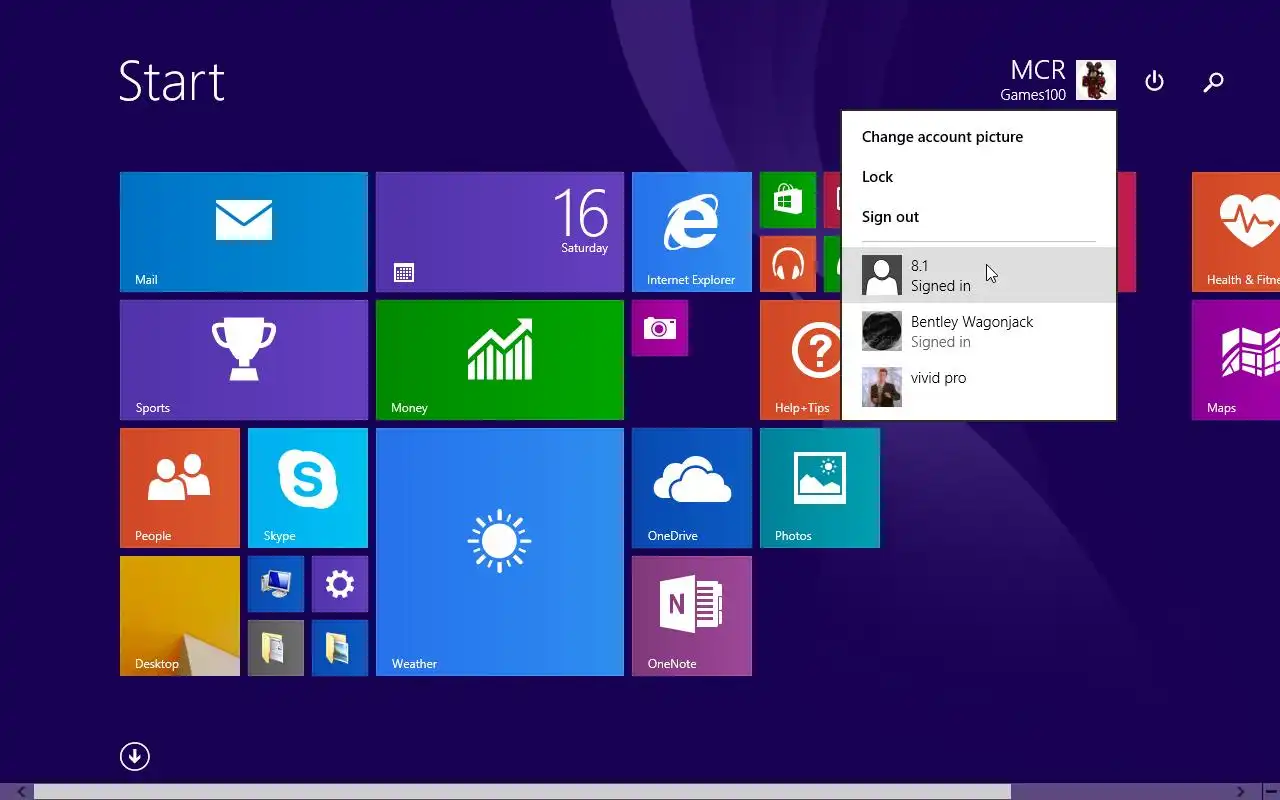This screenshot has width=1280, height=800.
Task: Open the Calendar tile showing 16 Saturday
Action: 500,232
